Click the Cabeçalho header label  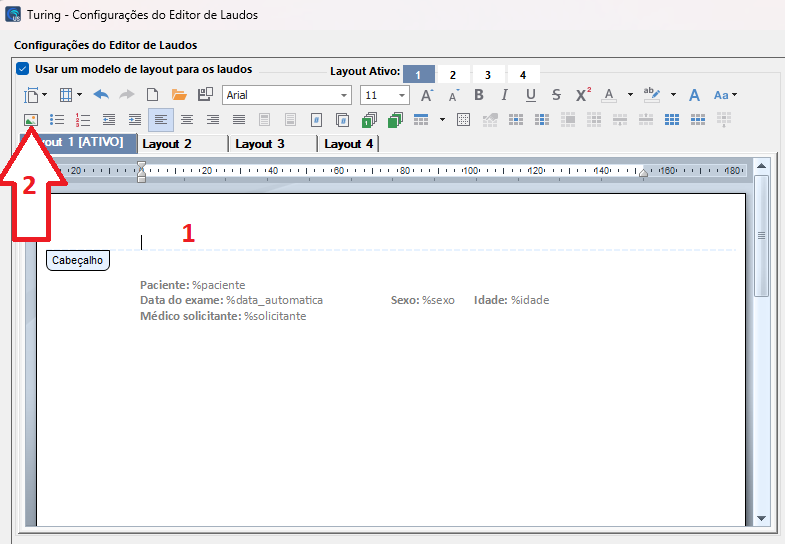pos(78,260)
